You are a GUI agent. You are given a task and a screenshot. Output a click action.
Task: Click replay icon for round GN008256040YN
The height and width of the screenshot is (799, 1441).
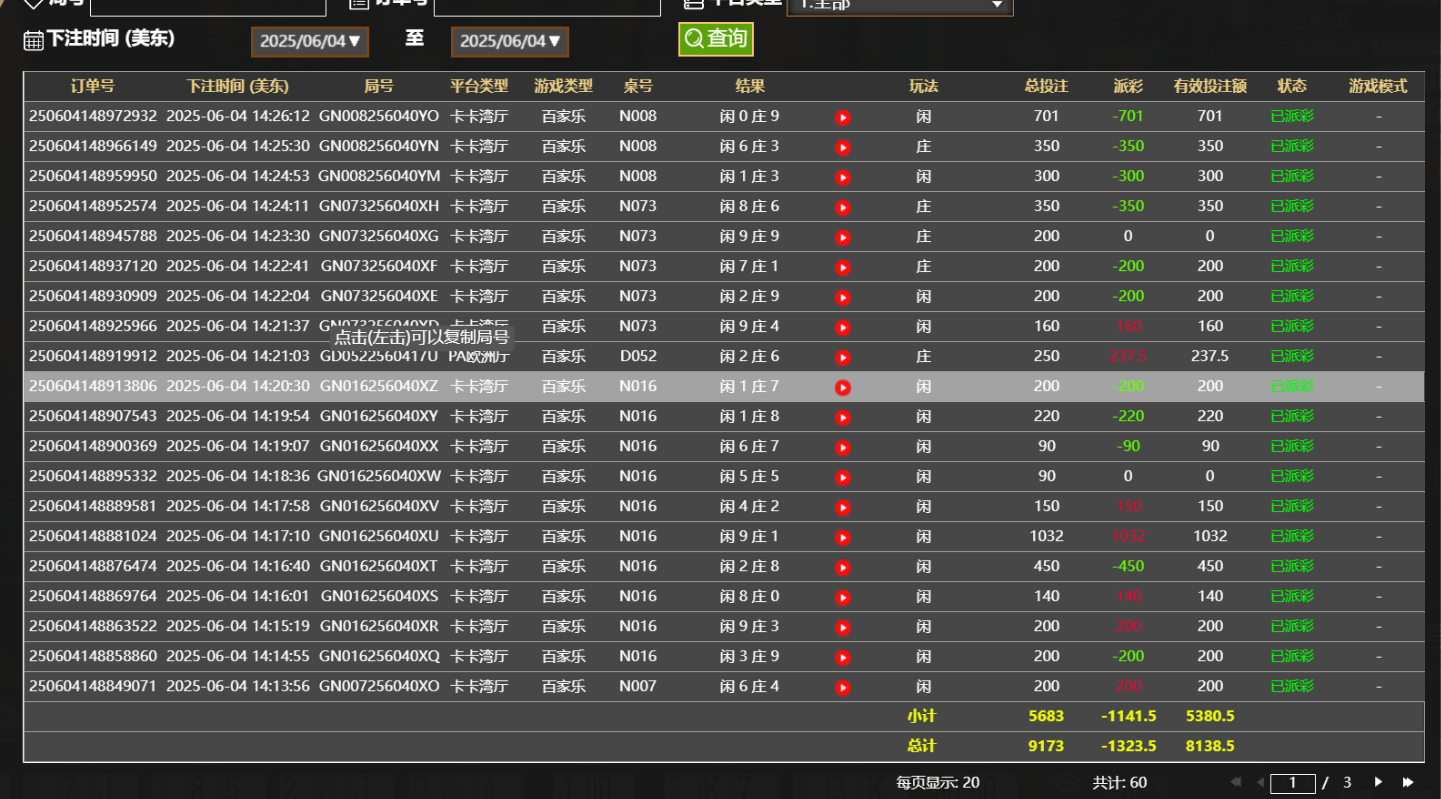pyautogui.click(x=843, y=148)
